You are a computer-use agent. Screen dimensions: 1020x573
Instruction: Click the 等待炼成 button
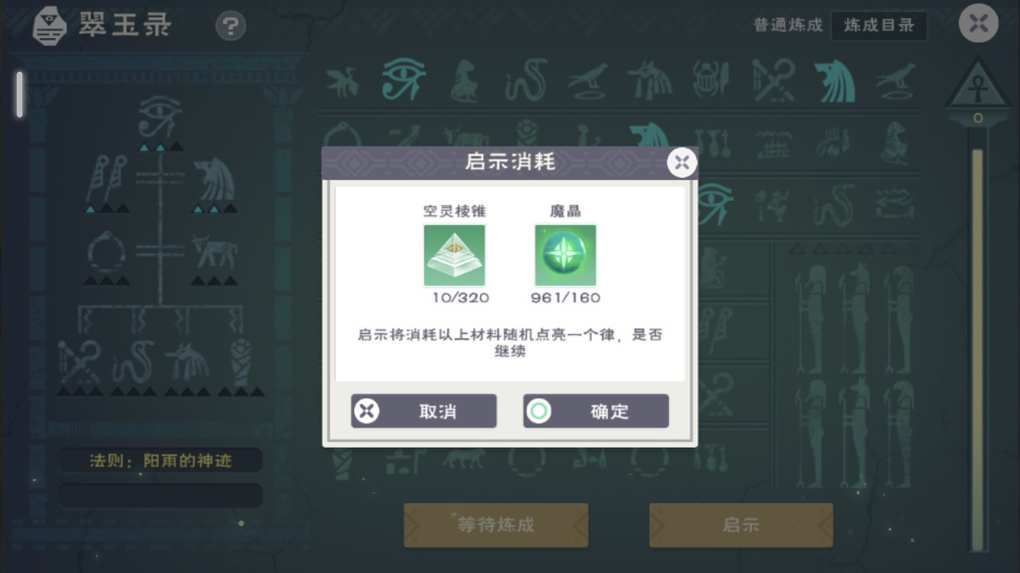(496, 524)
